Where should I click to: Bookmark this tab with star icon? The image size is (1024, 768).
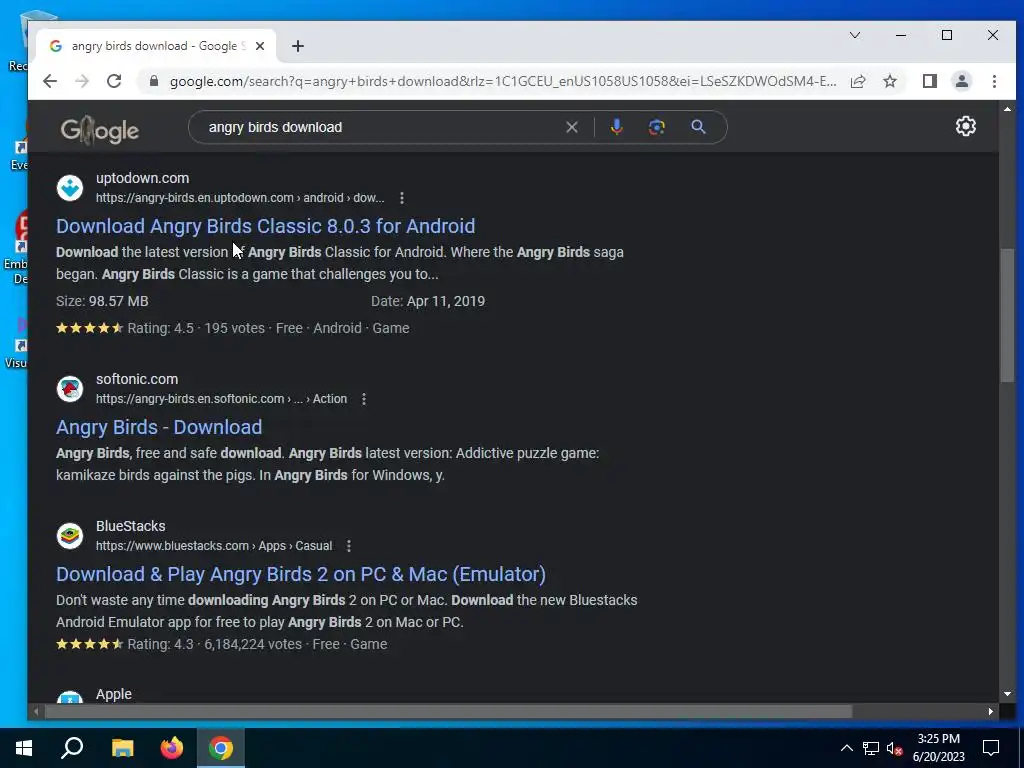(x=889, y=81)
